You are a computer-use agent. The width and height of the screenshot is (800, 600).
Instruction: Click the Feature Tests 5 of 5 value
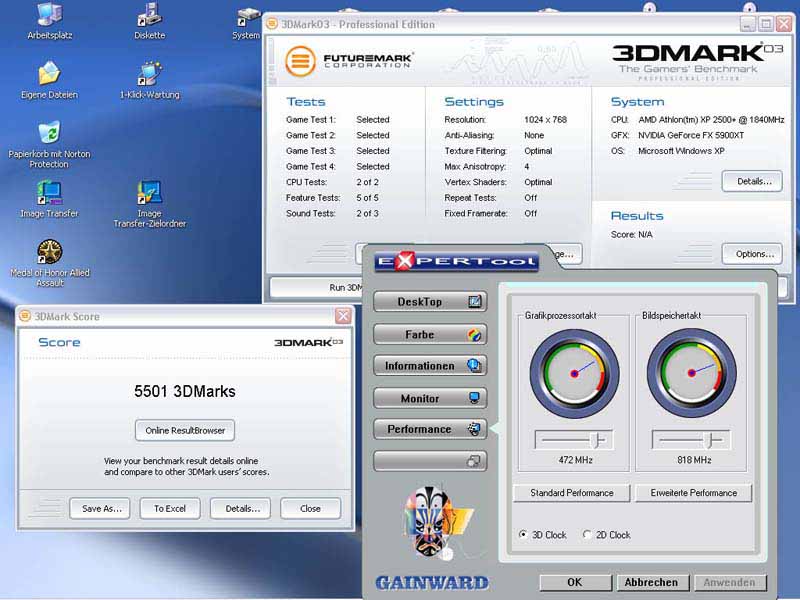[367, 198]
